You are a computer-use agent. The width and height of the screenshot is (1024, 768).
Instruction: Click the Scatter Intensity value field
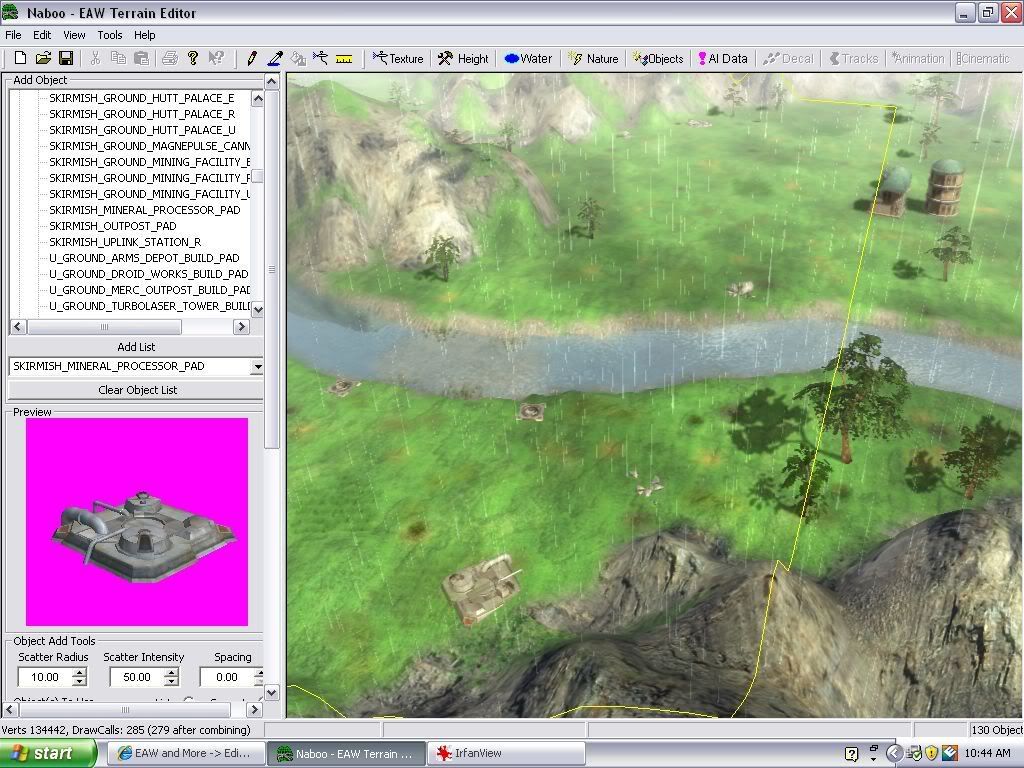(x=136, y=677)
